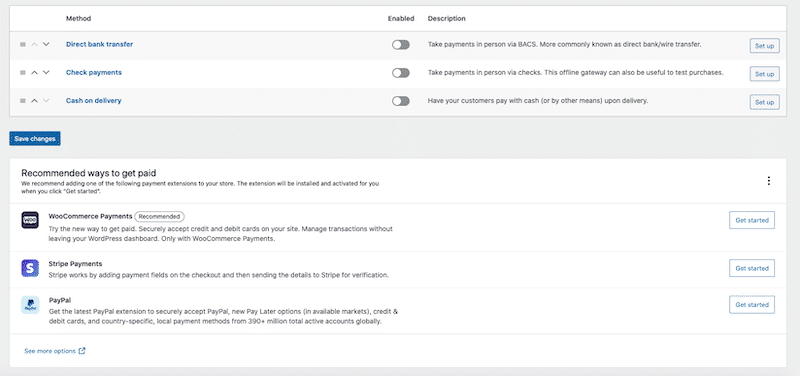The image size is (800, 376).
Task: Click the PayPal title text
Action: (x=60, y=300)
